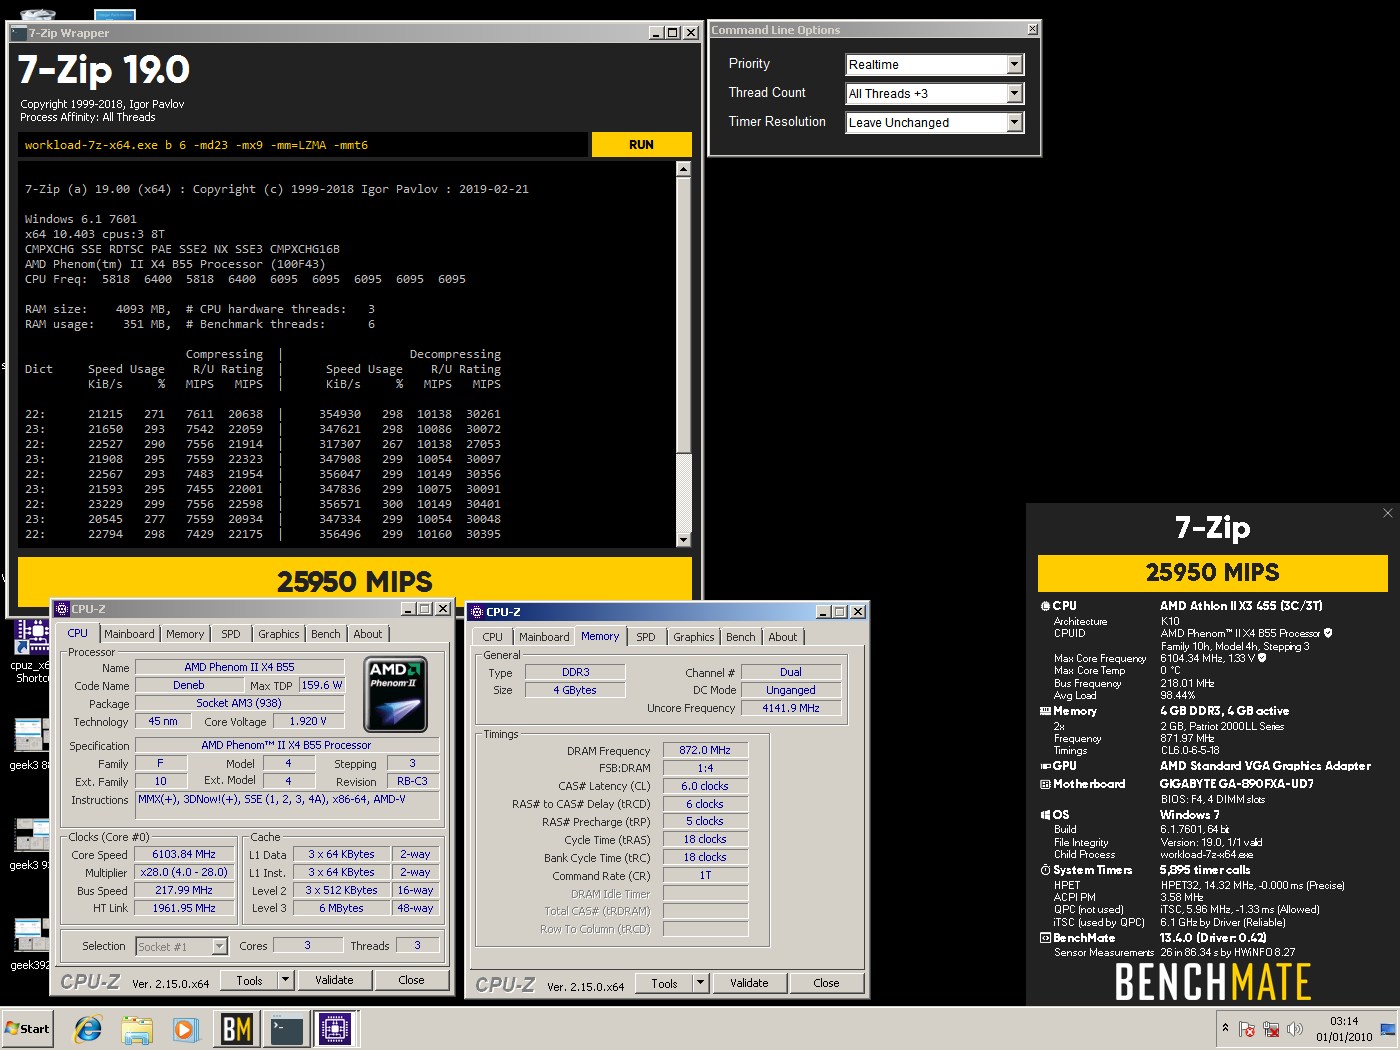Viewport: 1400px width, 1050px height.
Task: Click Tools button in CPU-Z Memory window
Action: 664,983
